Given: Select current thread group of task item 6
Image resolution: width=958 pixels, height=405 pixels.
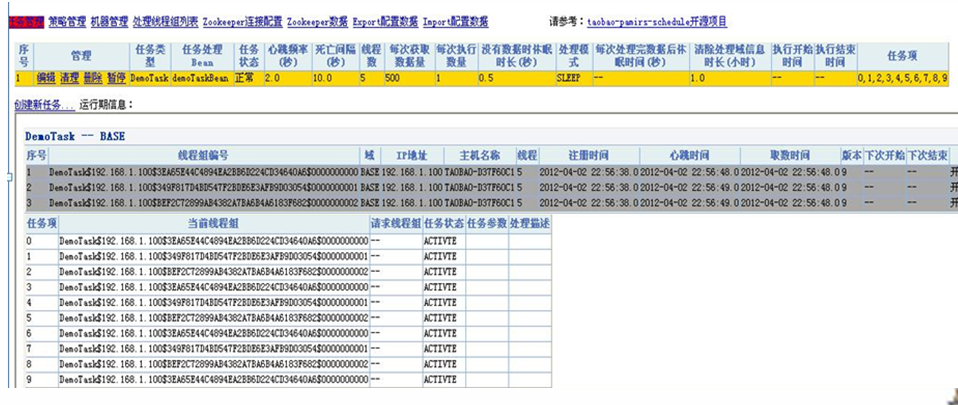Looking at the screenshot, I should 214,333.
